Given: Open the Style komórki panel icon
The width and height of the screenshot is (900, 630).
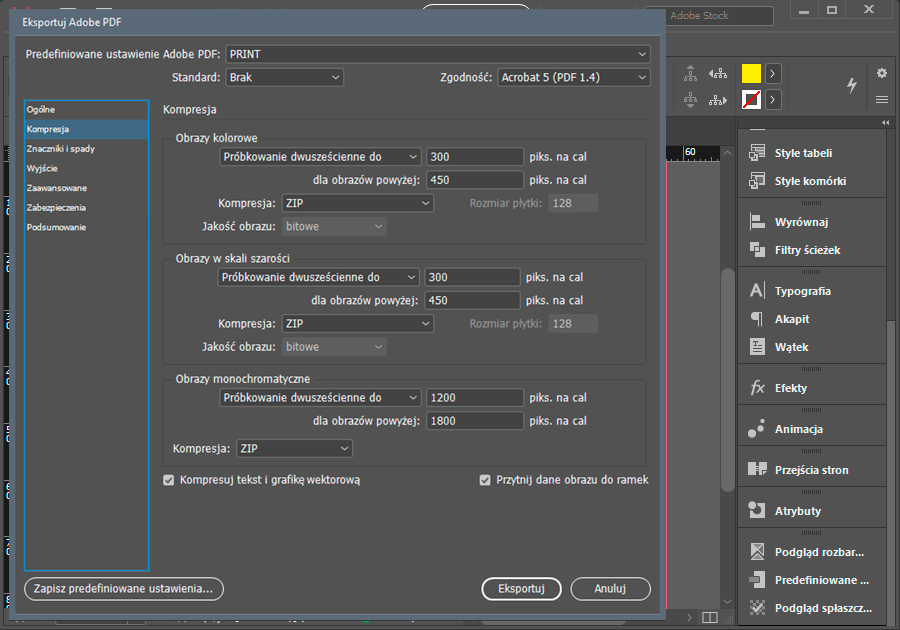Looking at the screenshot, I should pyautogui.click(x=757, y=181).
